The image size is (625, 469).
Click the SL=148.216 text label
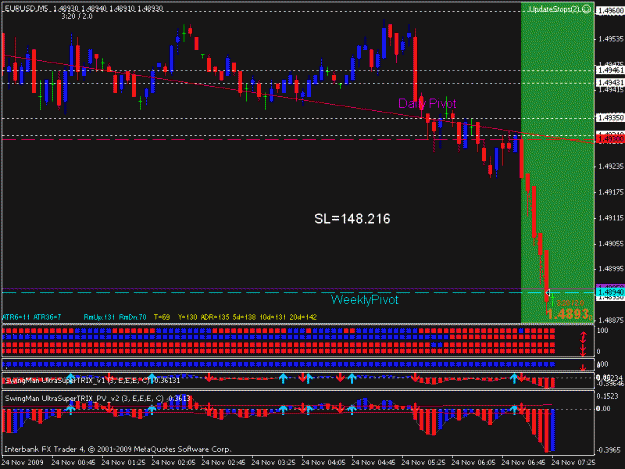(x=352, y=219)
